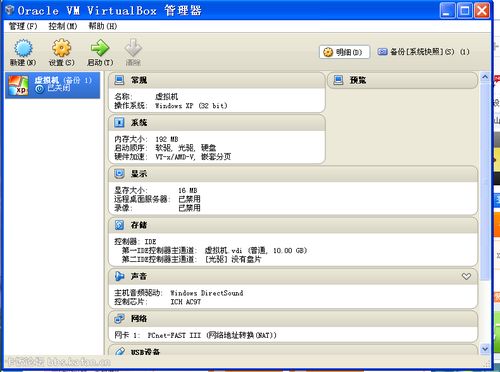Screen dimensions: 500x372
Task: Start the VM with the 启动 green arrow
Action: click(x=100, y=48)
